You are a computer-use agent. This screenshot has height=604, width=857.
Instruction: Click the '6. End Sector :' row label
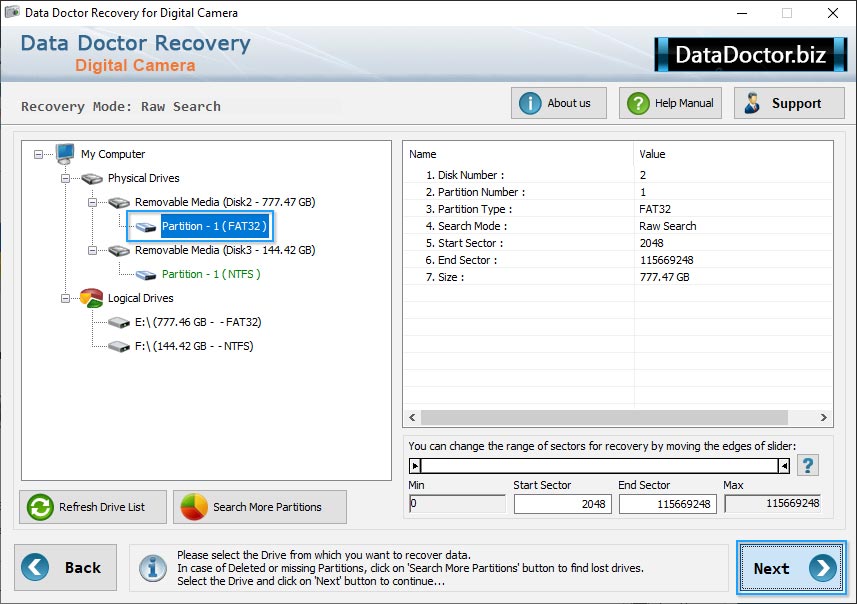[x=462, y=260]
